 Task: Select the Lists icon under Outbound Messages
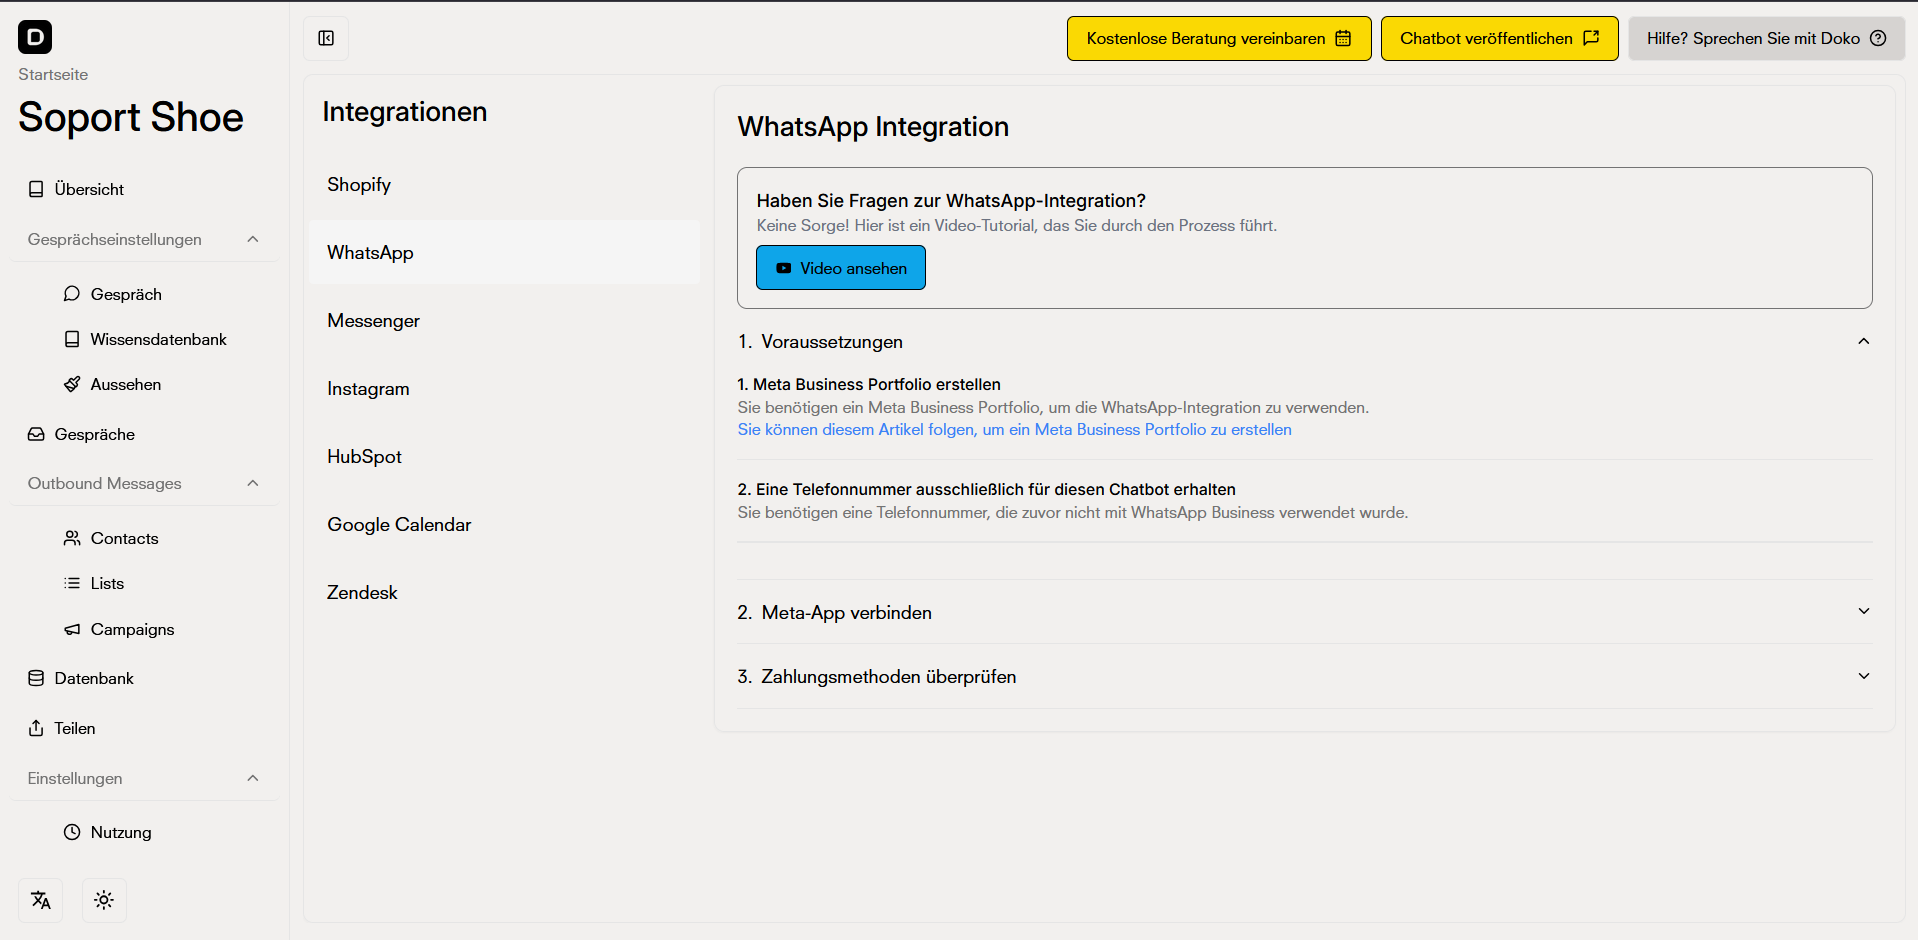71,583
